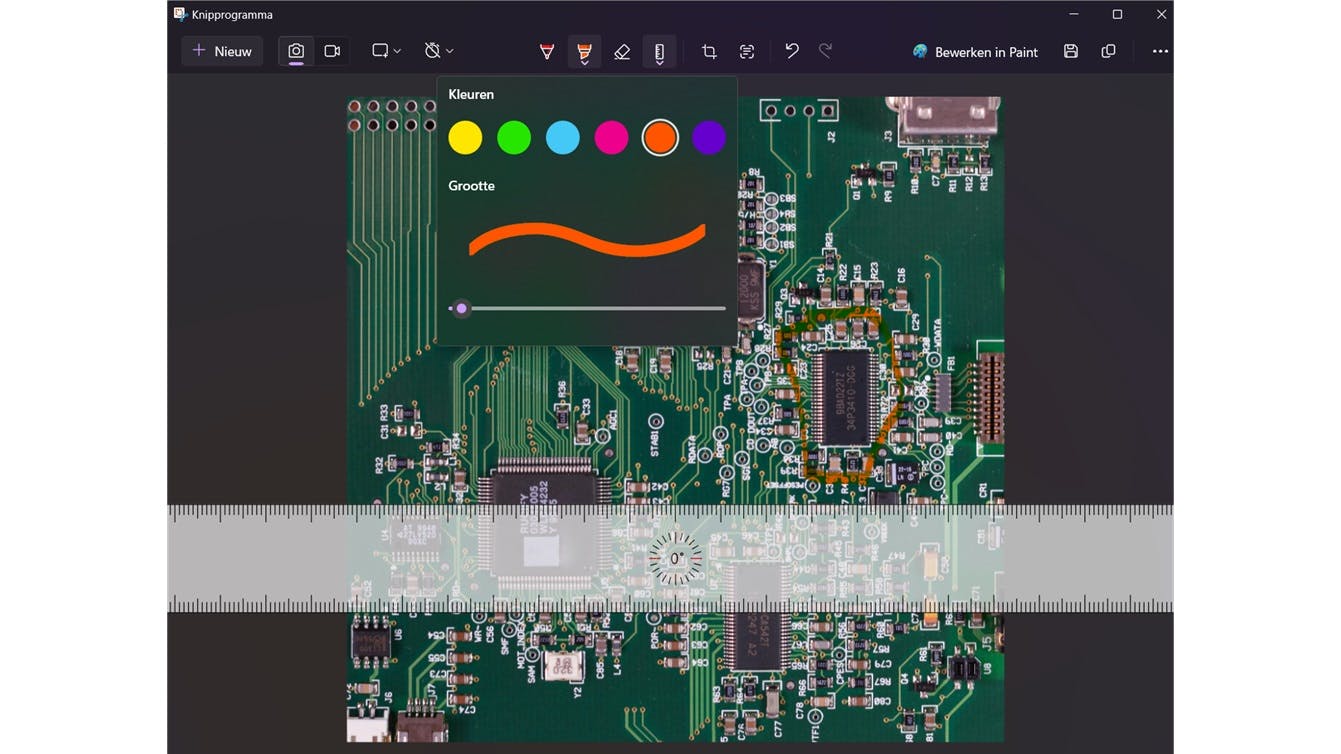
Task: Open the three-dot more options menu
Action: pyautogui.click(x=1160, y=51)
